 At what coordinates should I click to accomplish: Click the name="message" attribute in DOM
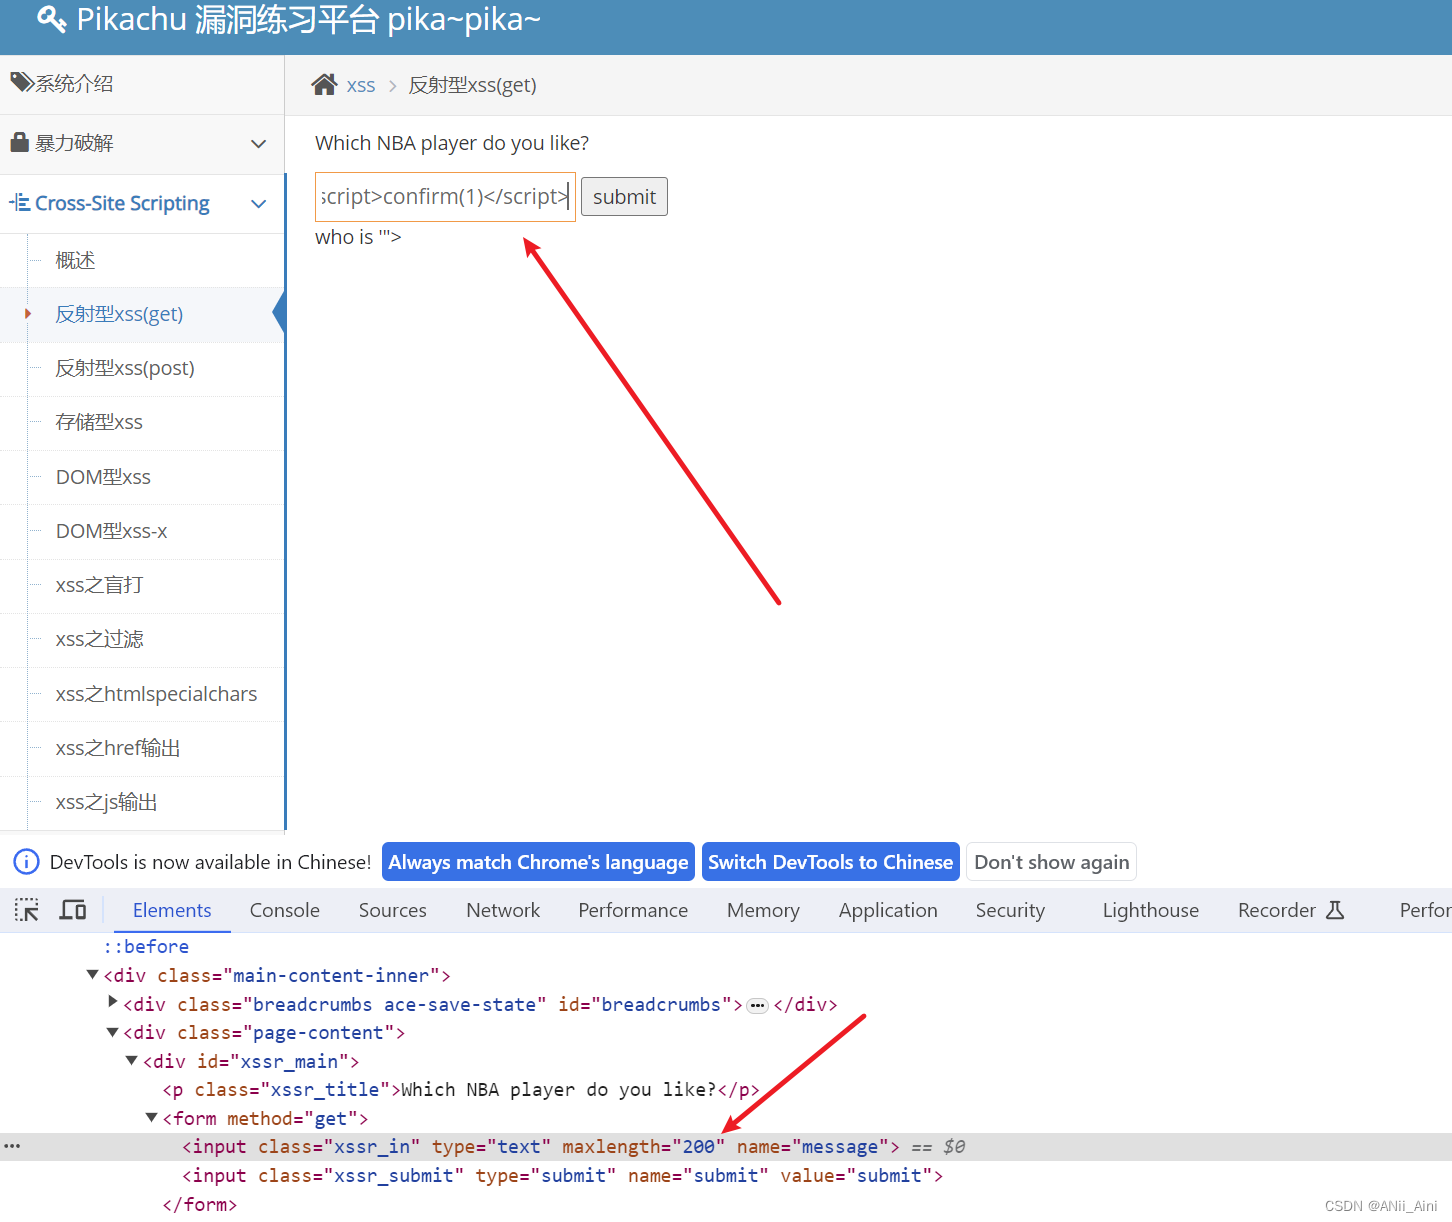(x=813, y=1147)
